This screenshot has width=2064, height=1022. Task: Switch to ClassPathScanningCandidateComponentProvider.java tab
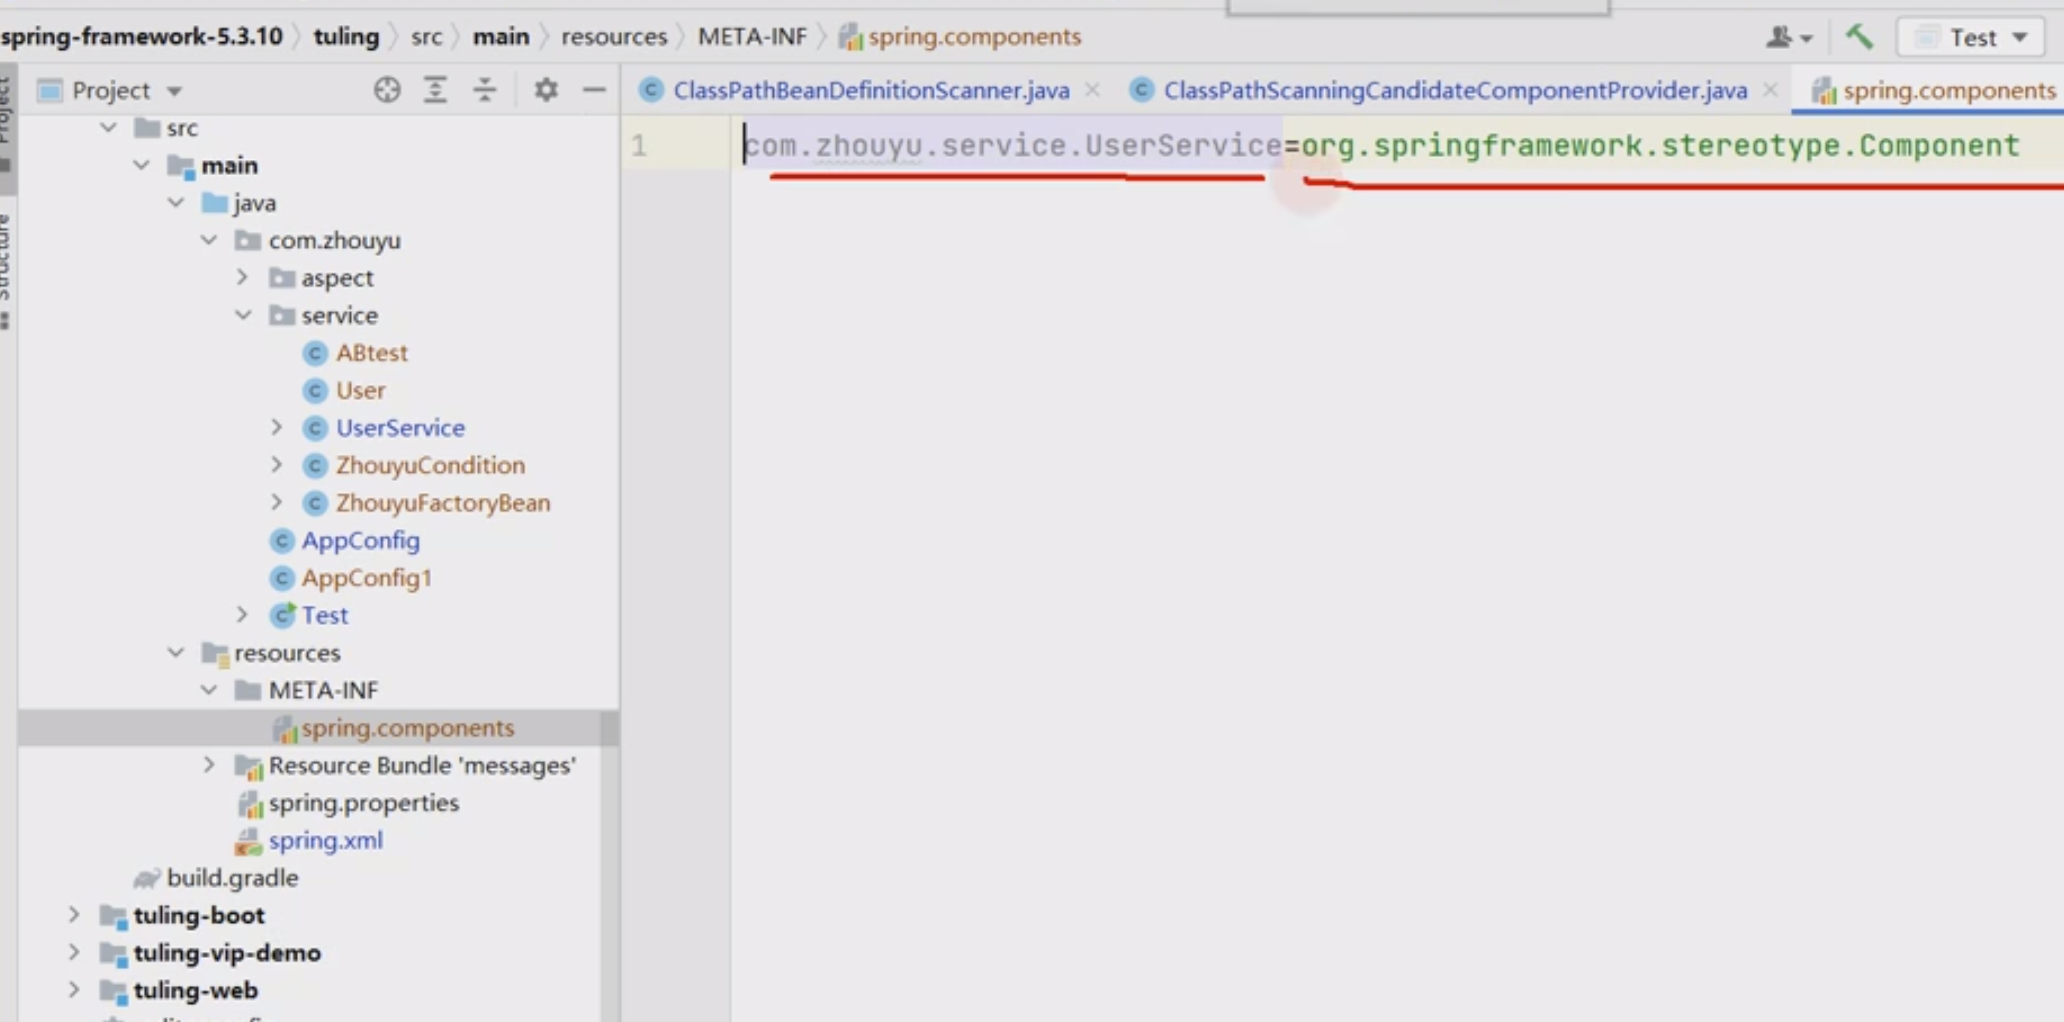pyautogui.click(x=1455, y=91)
